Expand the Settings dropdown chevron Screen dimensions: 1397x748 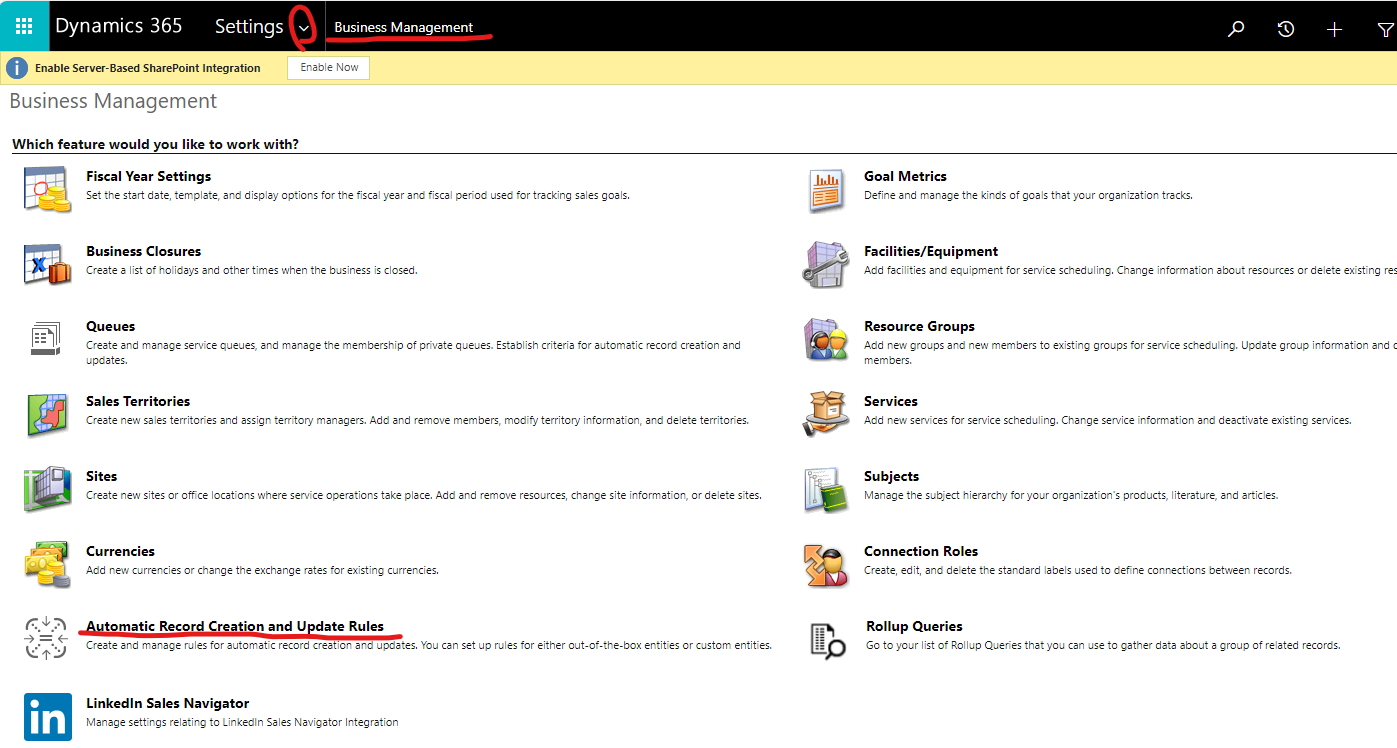click(304, 28)
